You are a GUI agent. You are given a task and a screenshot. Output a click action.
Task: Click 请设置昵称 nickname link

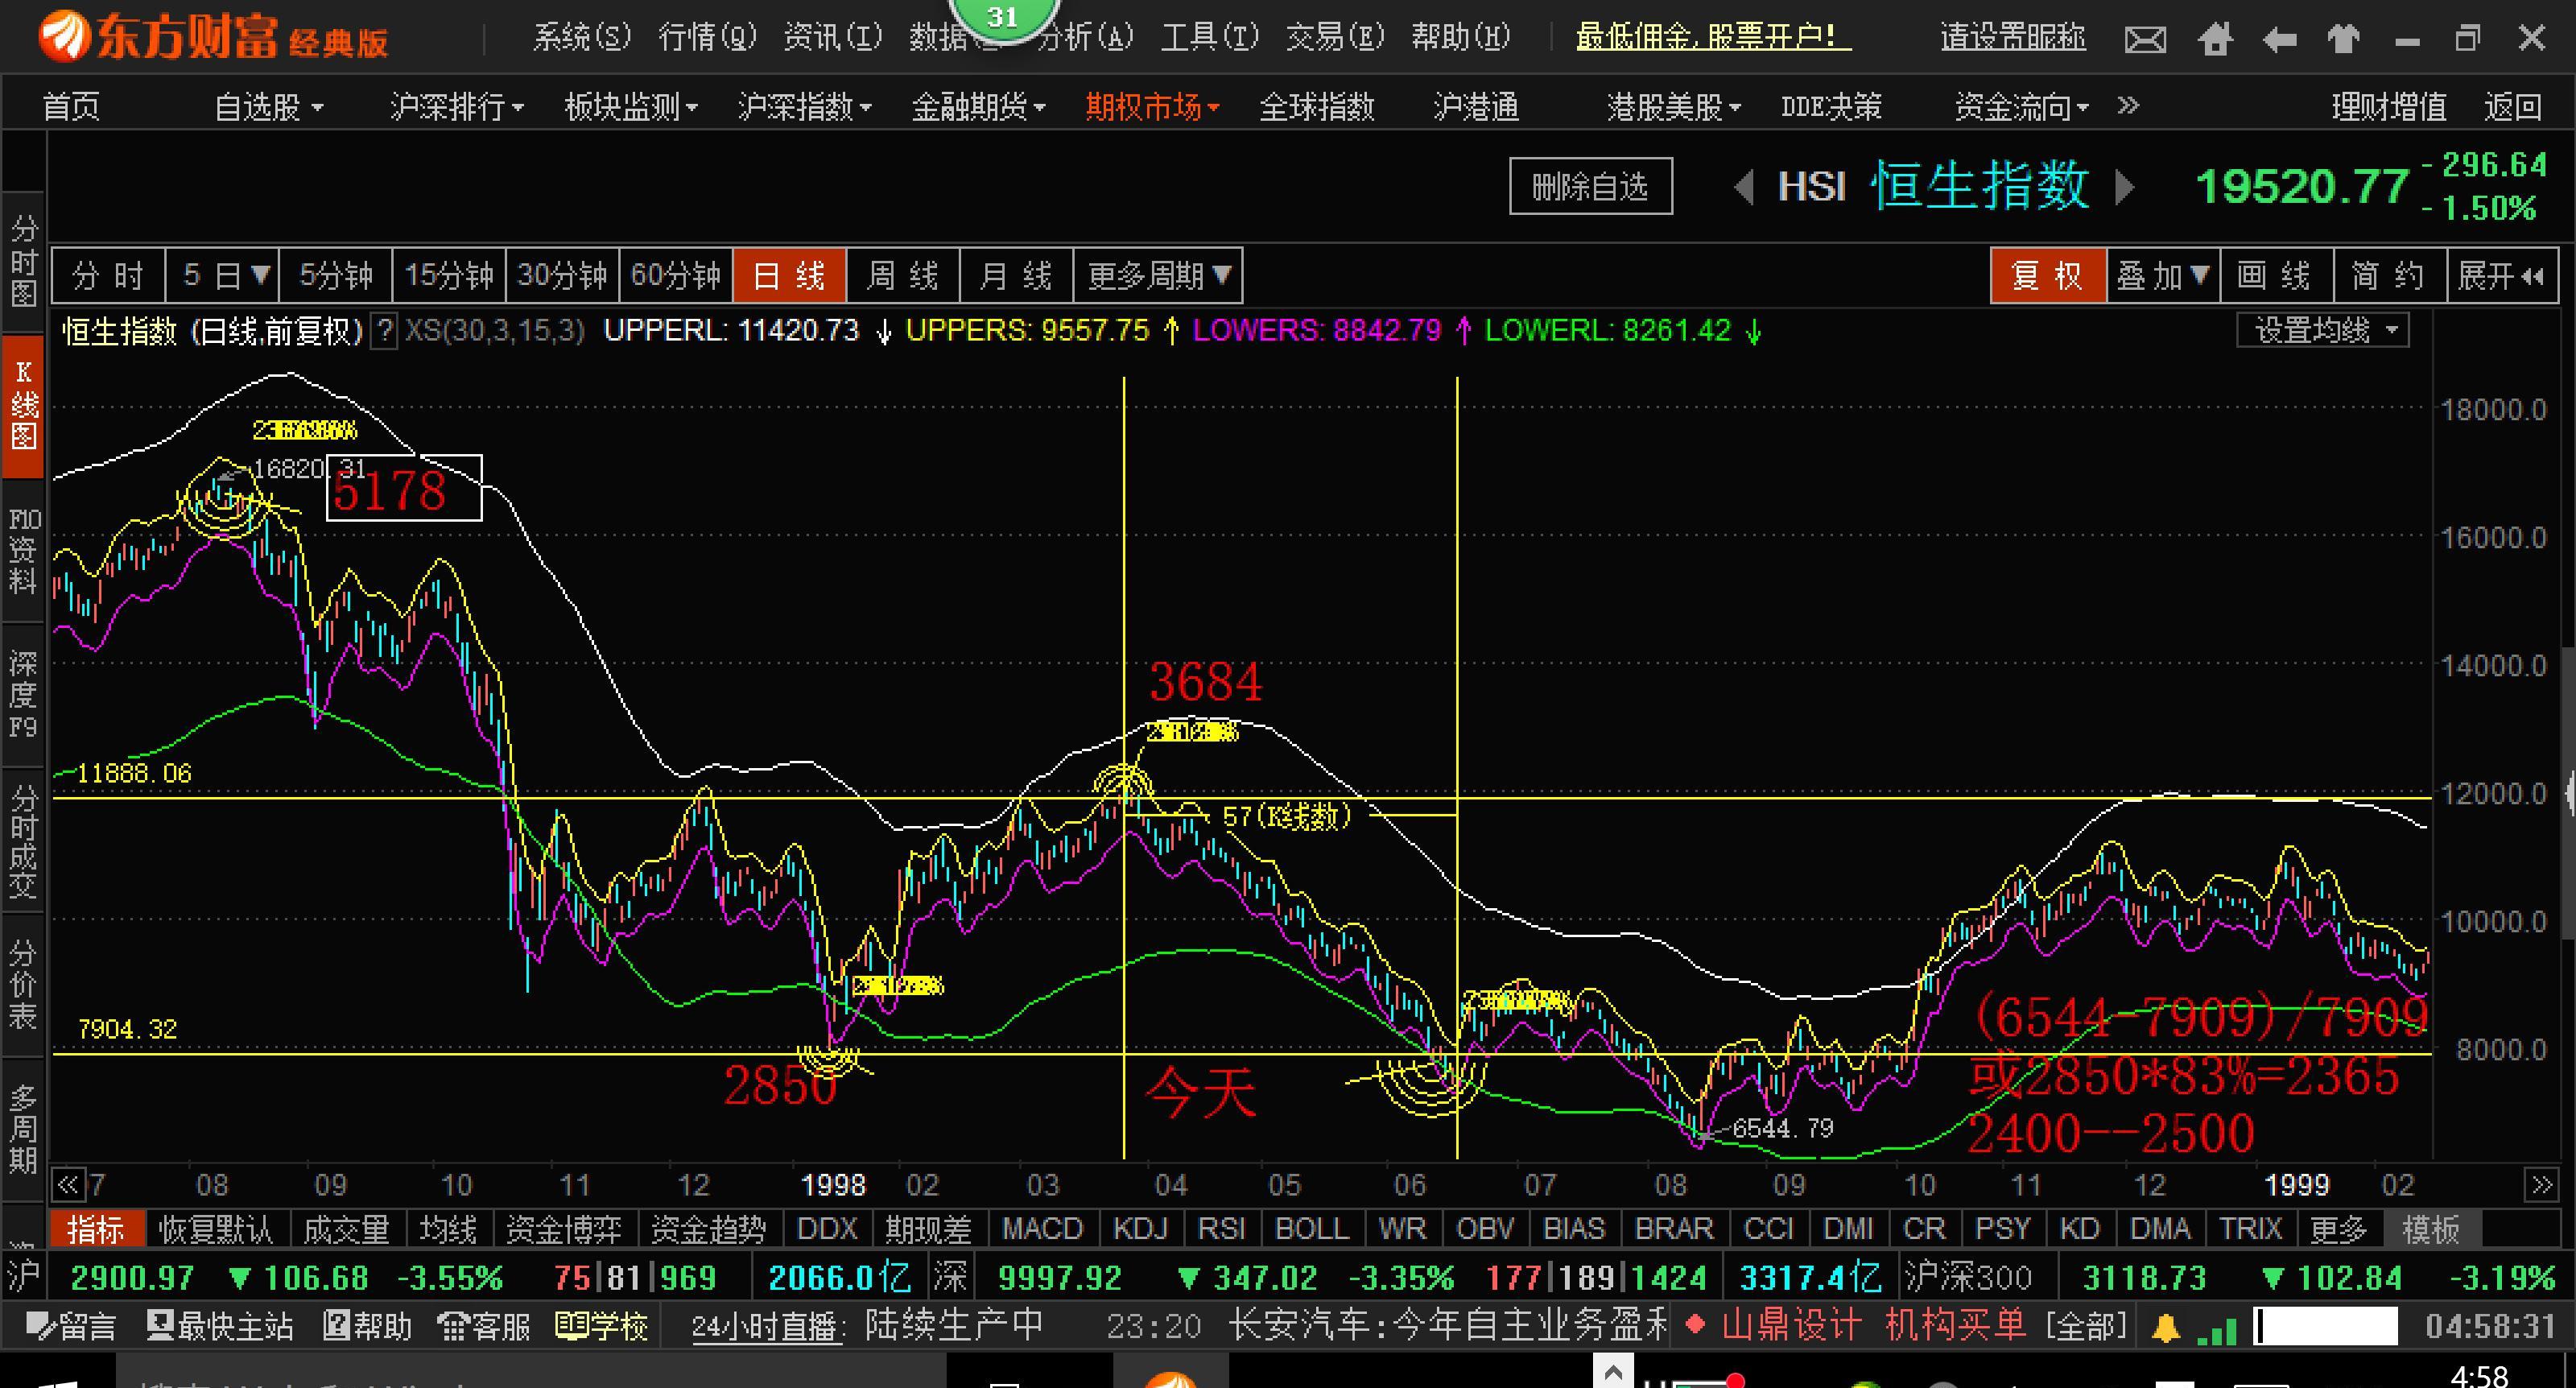point(2013,37)
